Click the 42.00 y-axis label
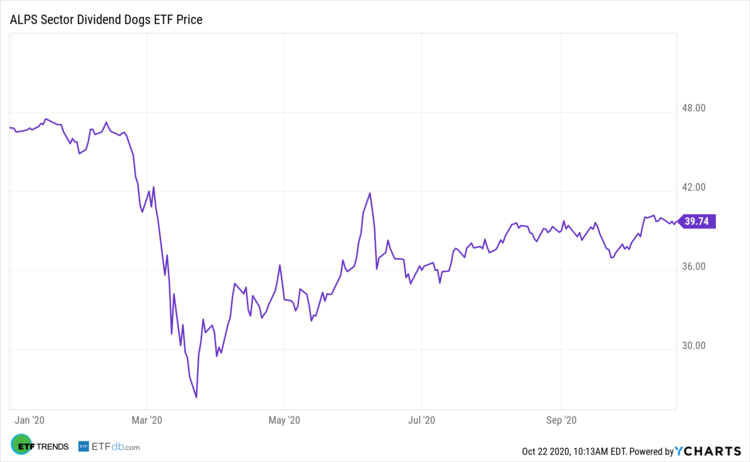The height and width of the screenshot is (462, 750). [694, 188]
